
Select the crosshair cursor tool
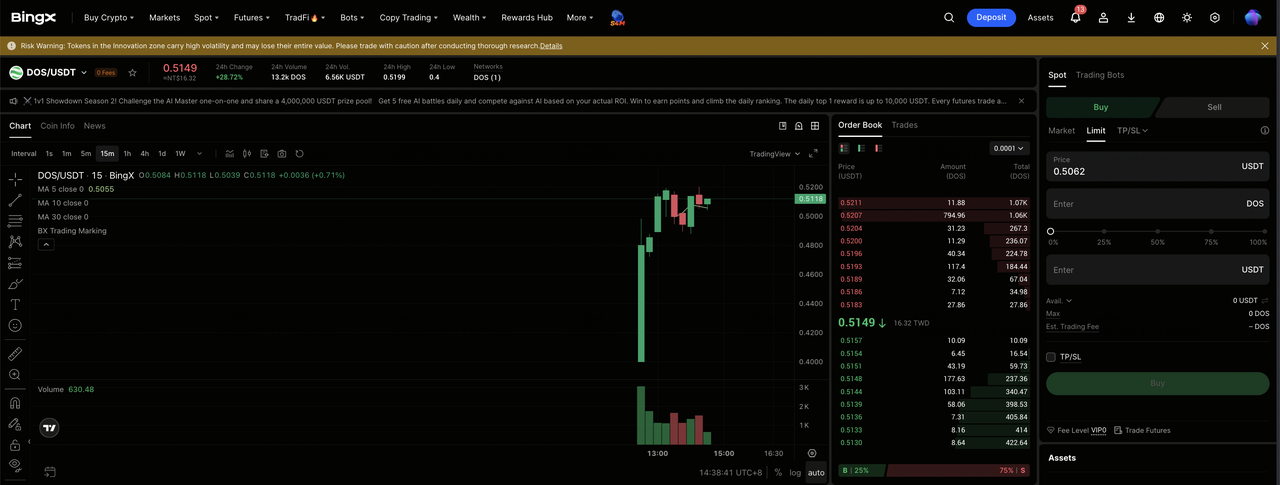(x=15, y=179)
